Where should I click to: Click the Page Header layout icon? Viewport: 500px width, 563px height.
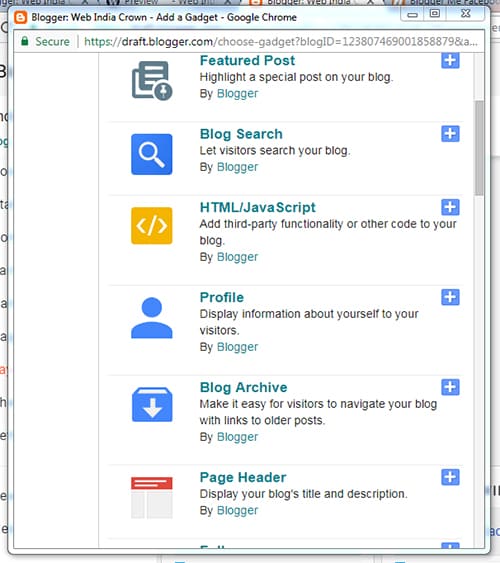[x=152, y=498]
